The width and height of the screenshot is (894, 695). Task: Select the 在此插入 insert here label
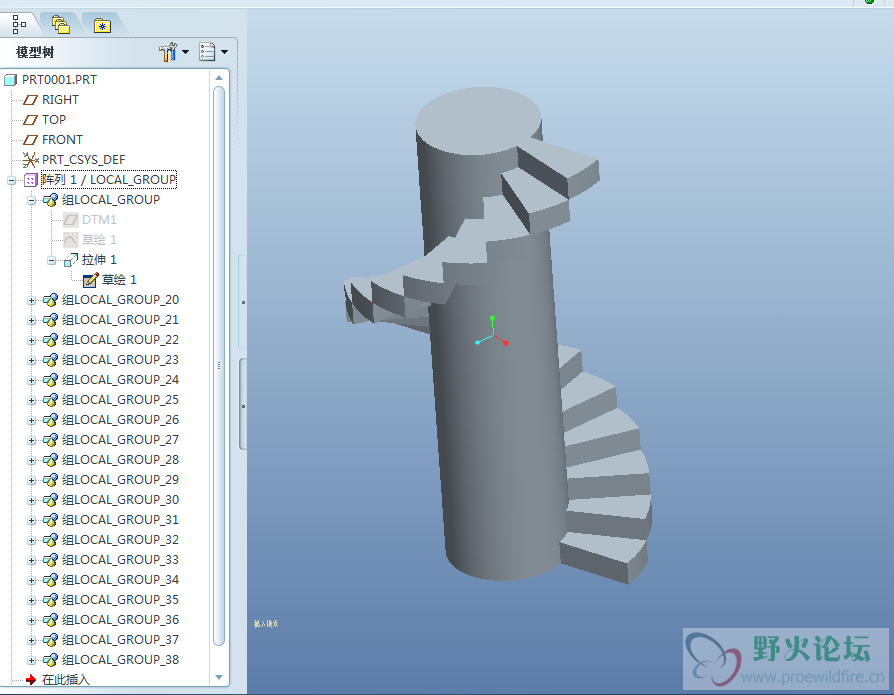(66, 680)
